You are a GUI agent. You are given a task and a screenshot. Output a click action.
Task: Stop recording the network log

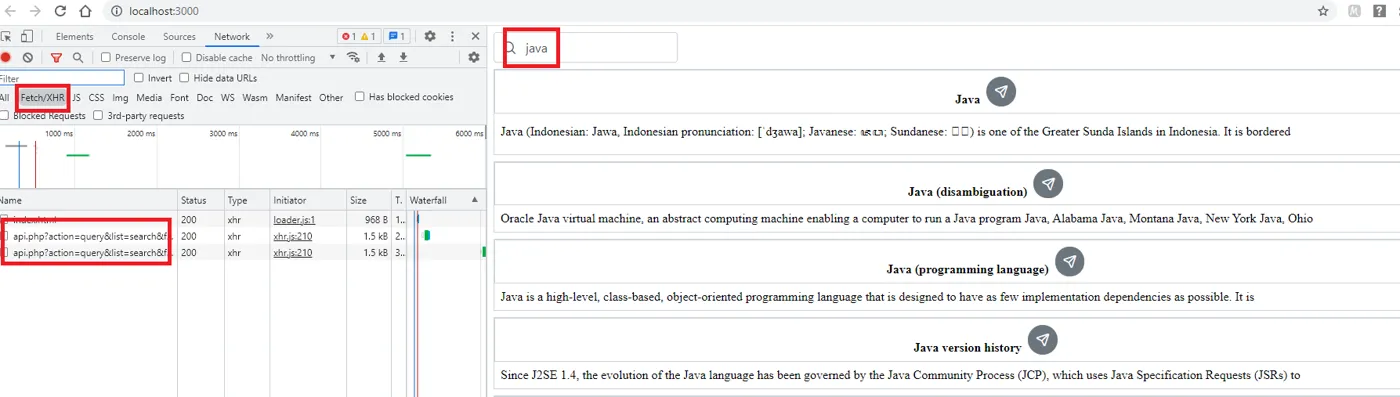[6, 58]
